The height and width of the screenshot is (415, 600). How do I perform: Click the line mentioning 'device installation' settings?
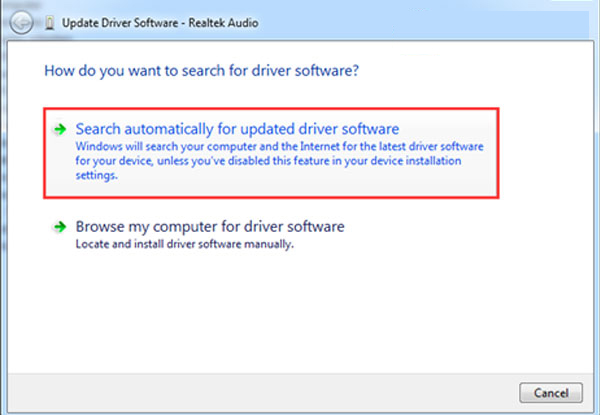[x=268, y=161]
